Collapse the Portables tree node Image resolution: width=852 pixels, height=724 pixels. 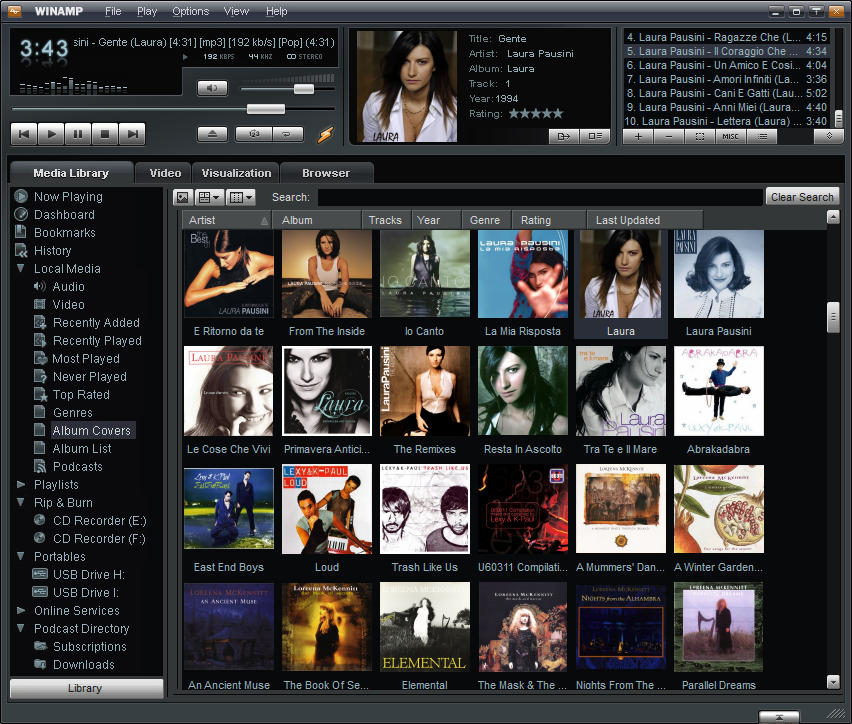click(21, 556)
